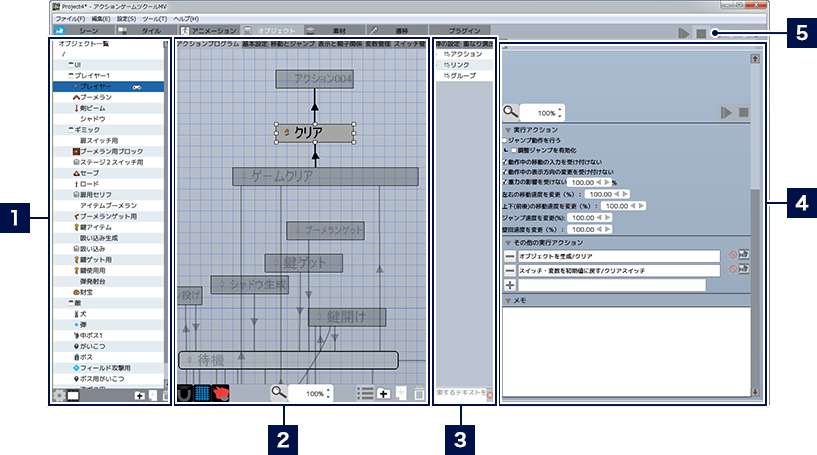The image size is (817, 455).
Task: Collapse the ギミック folder in object list
Action: 70,129
